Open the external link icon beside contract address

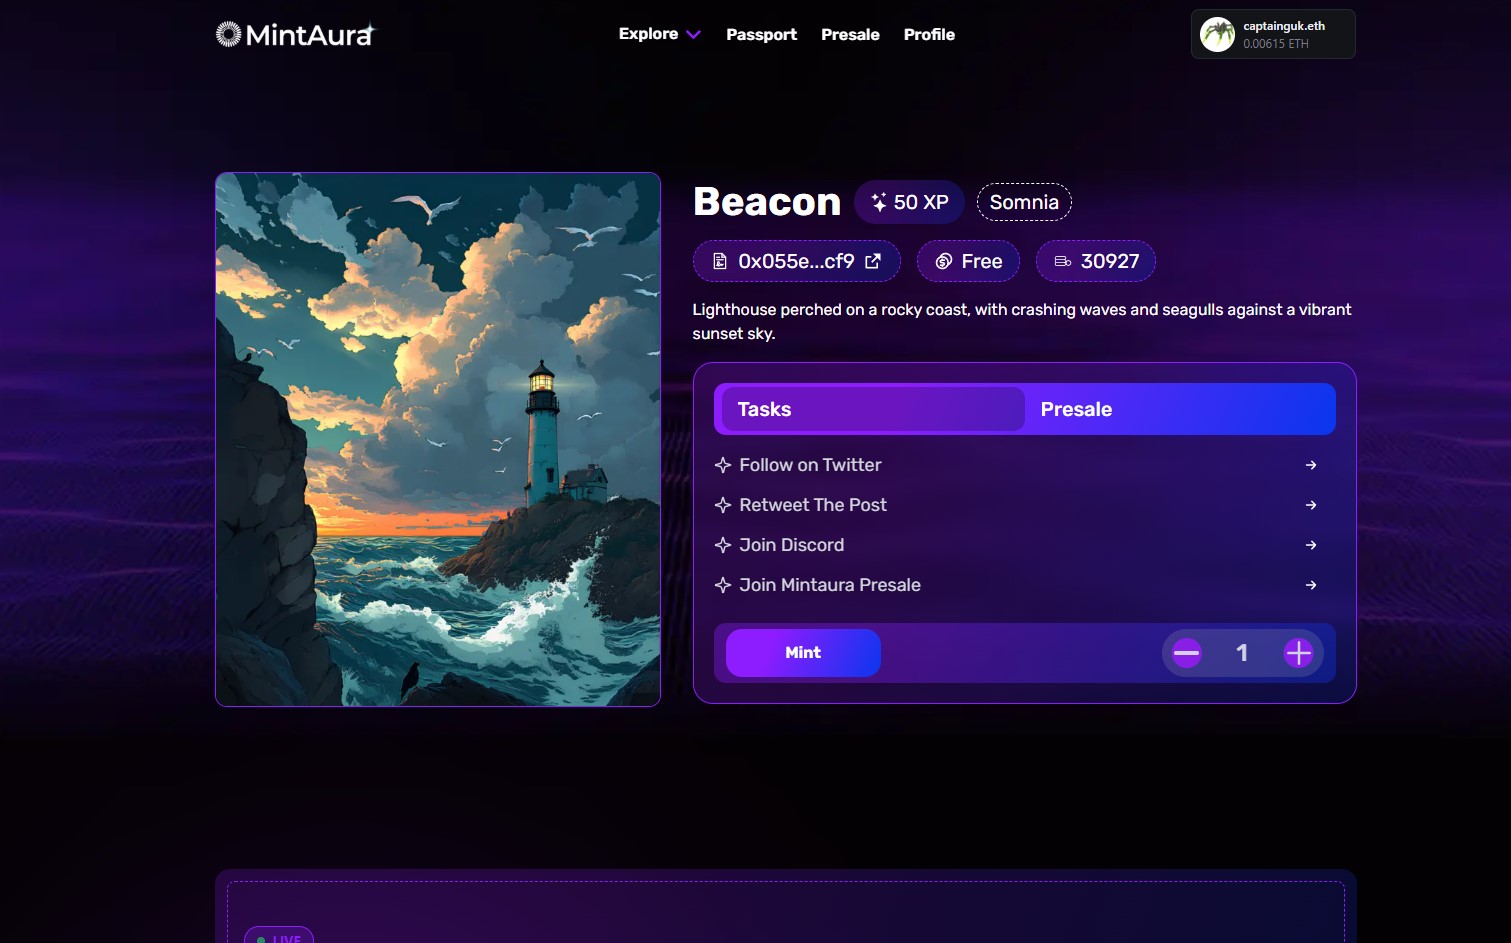873,261
